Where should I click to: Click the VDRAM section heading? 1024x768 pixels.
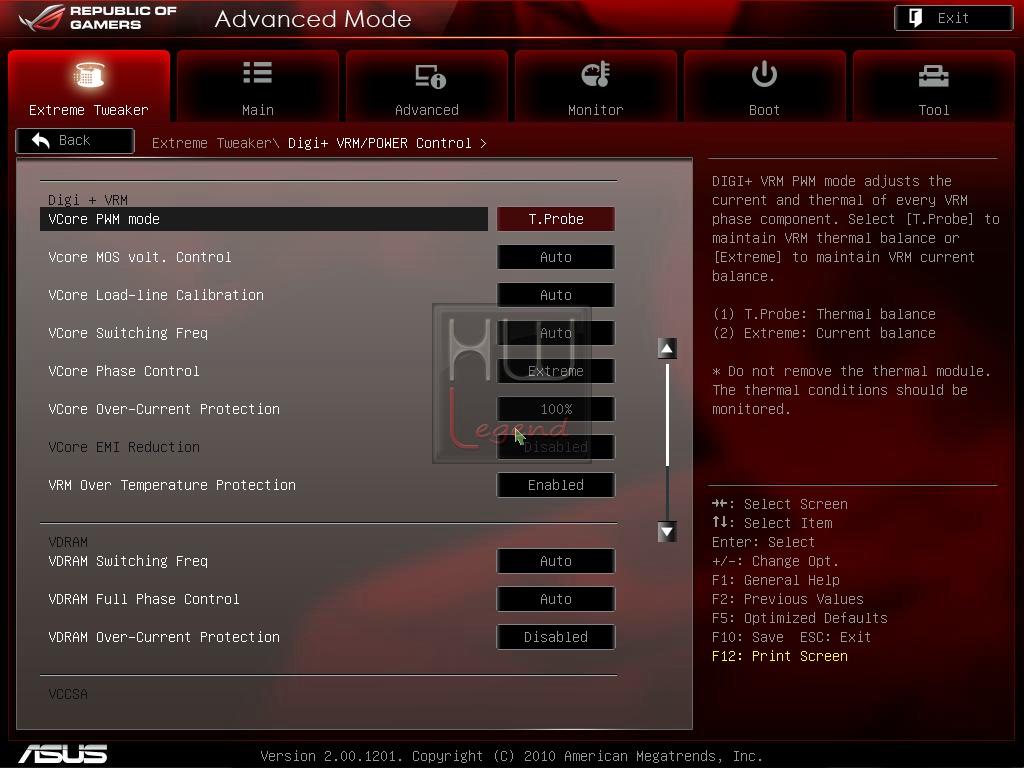tap(68, 541)
